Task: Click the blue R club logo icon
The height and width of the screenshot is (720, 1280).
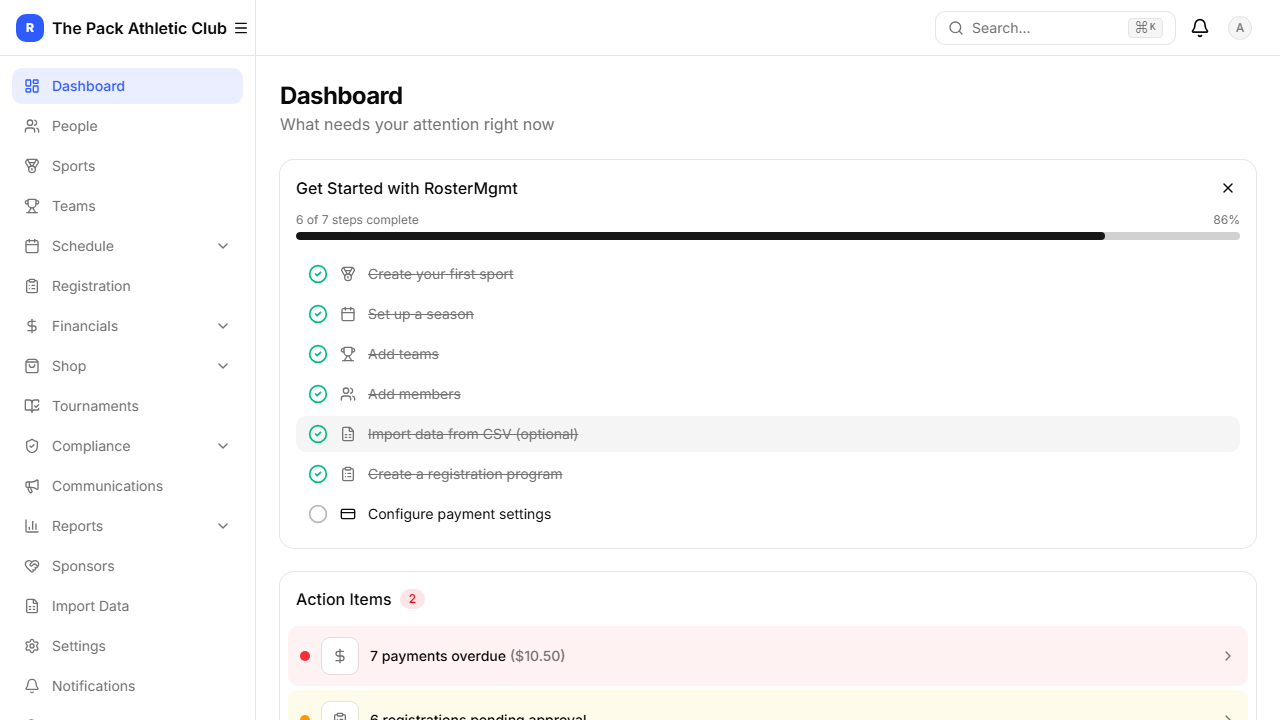Action: coord(30,28)
